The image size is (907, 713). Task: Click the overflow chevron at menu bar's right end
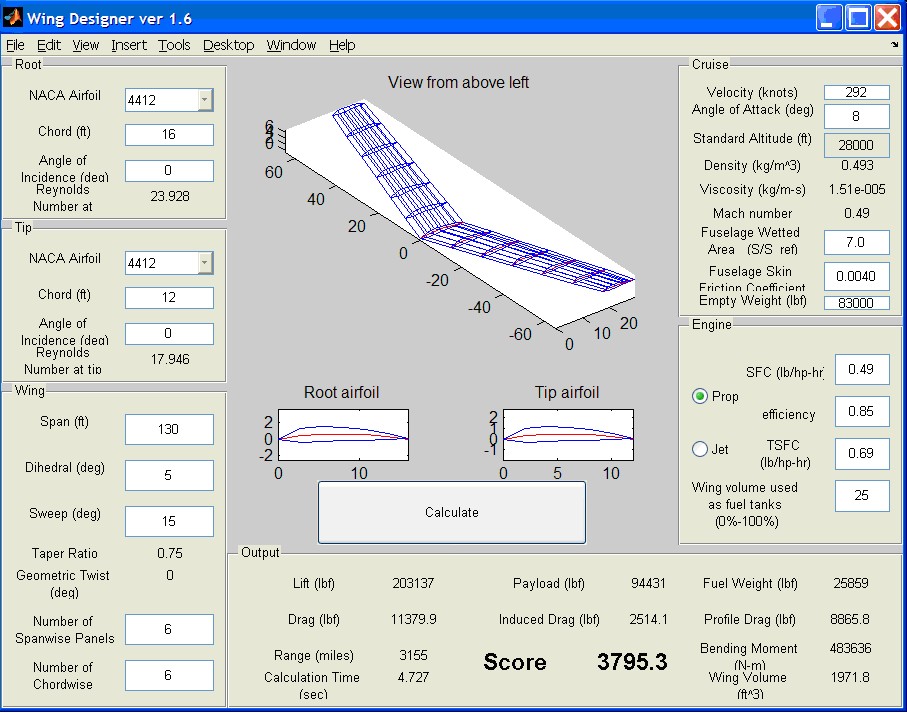click(x=897, y=45)
